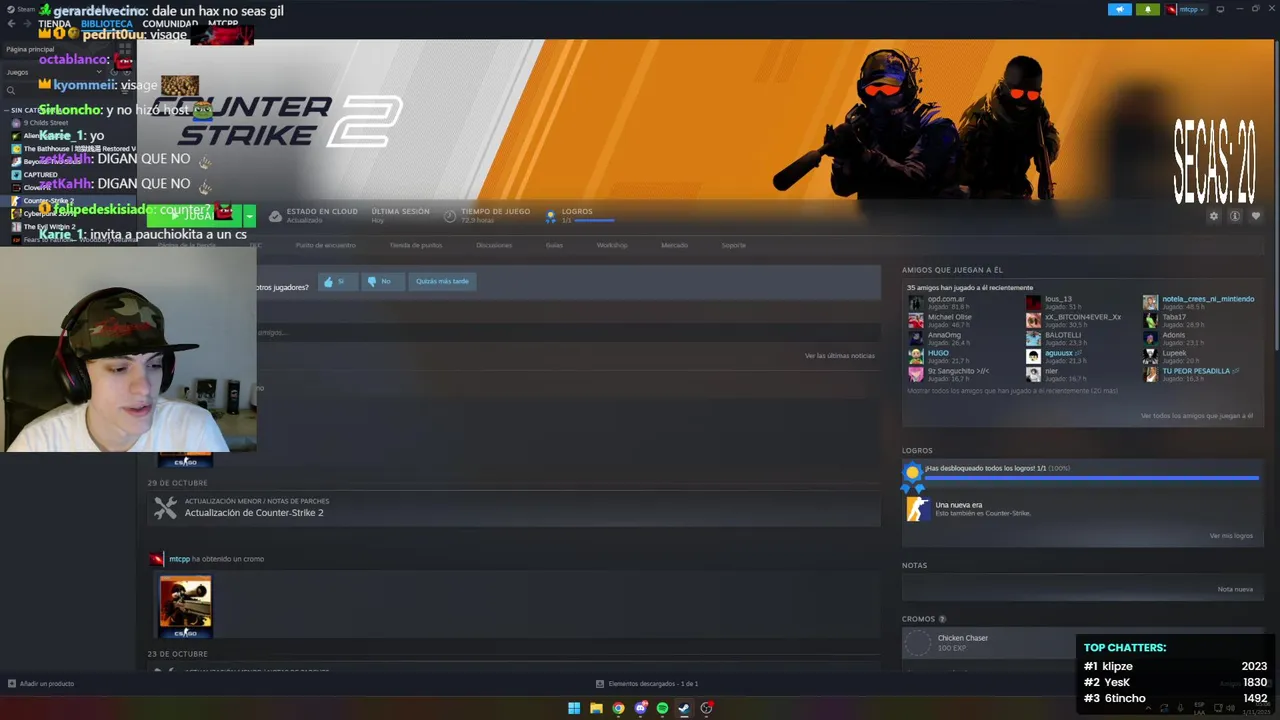The height and width of the screenshot is (720, 1280).
Task: Click the Nota nueva button
Action: (1235, 589)
